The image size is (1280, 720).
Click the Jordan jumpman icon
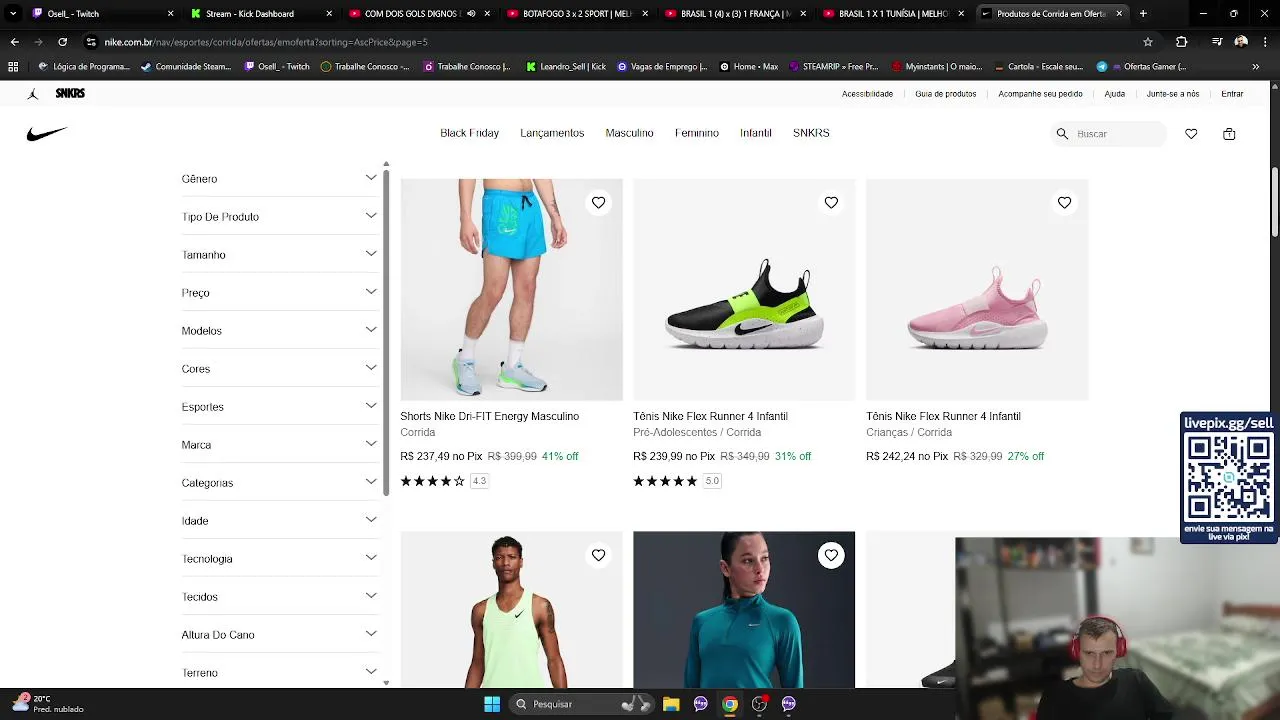[32, 93]
